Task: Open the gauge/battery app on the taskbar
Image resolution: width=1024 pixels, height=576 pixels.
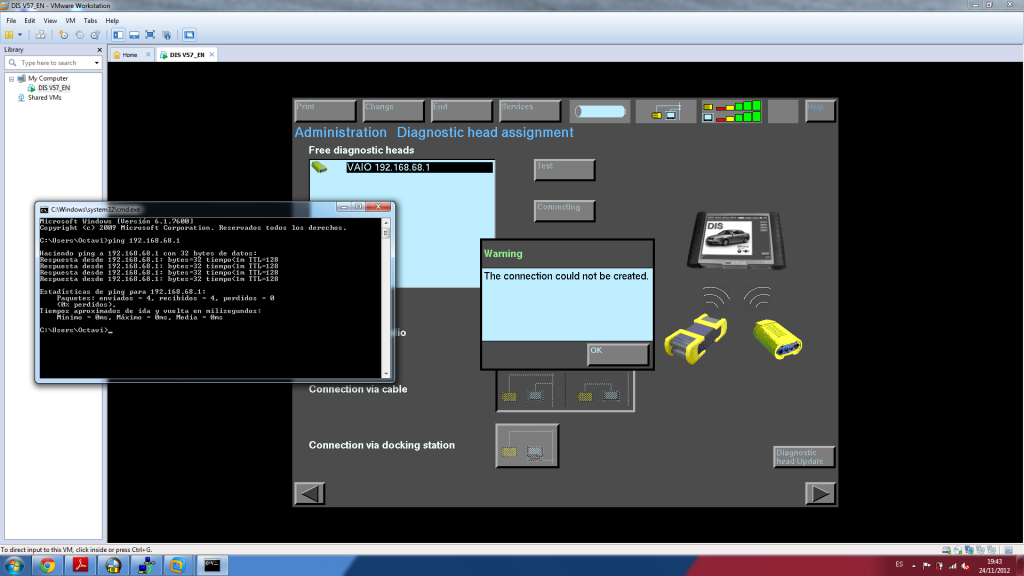Action: [112, 566]
